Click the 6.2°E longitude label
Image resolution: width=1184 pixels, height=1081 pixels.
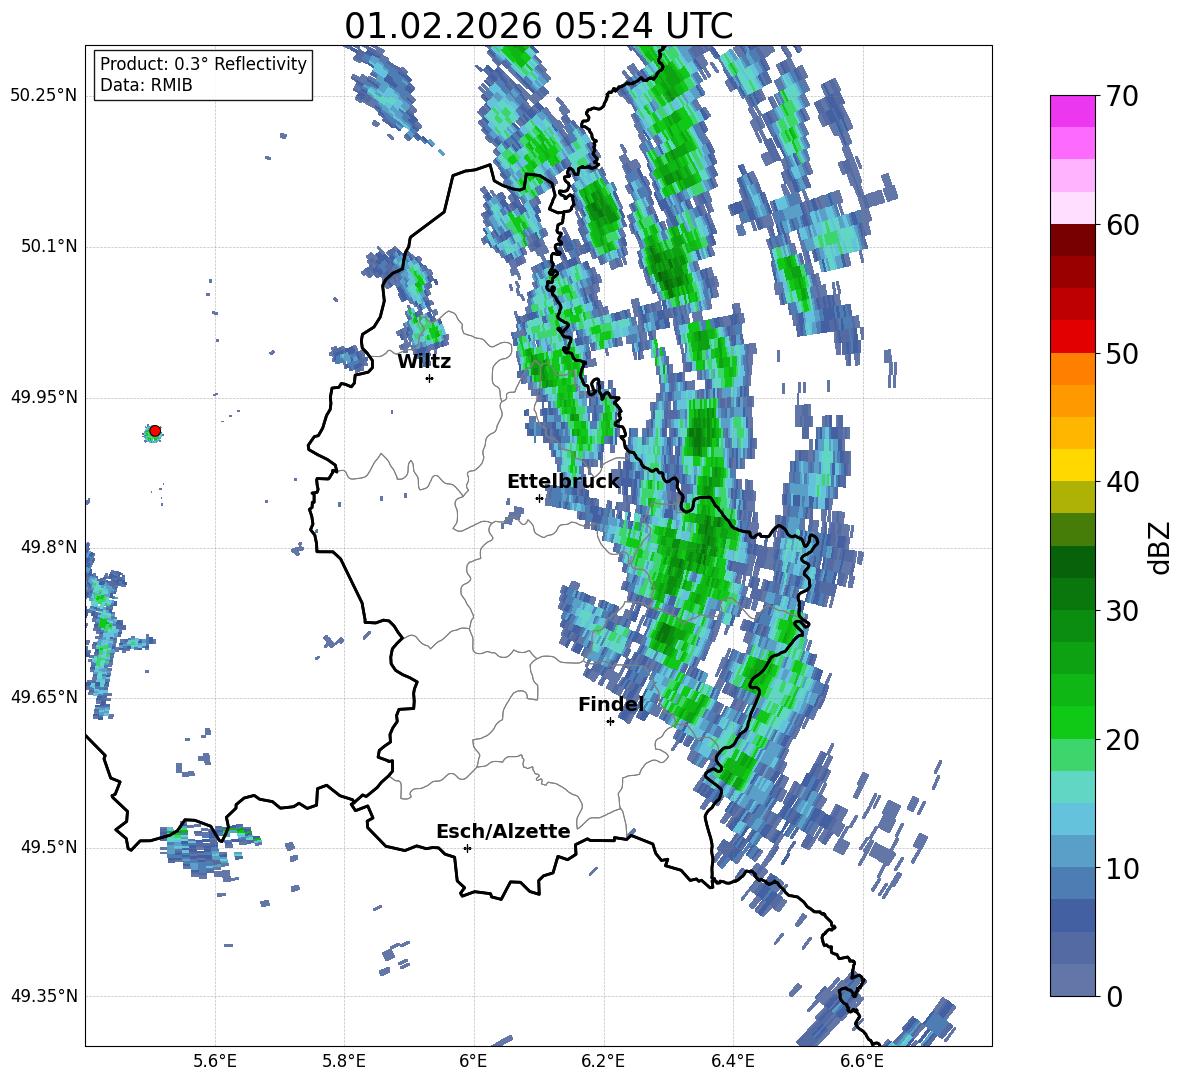pos(603,1061)
